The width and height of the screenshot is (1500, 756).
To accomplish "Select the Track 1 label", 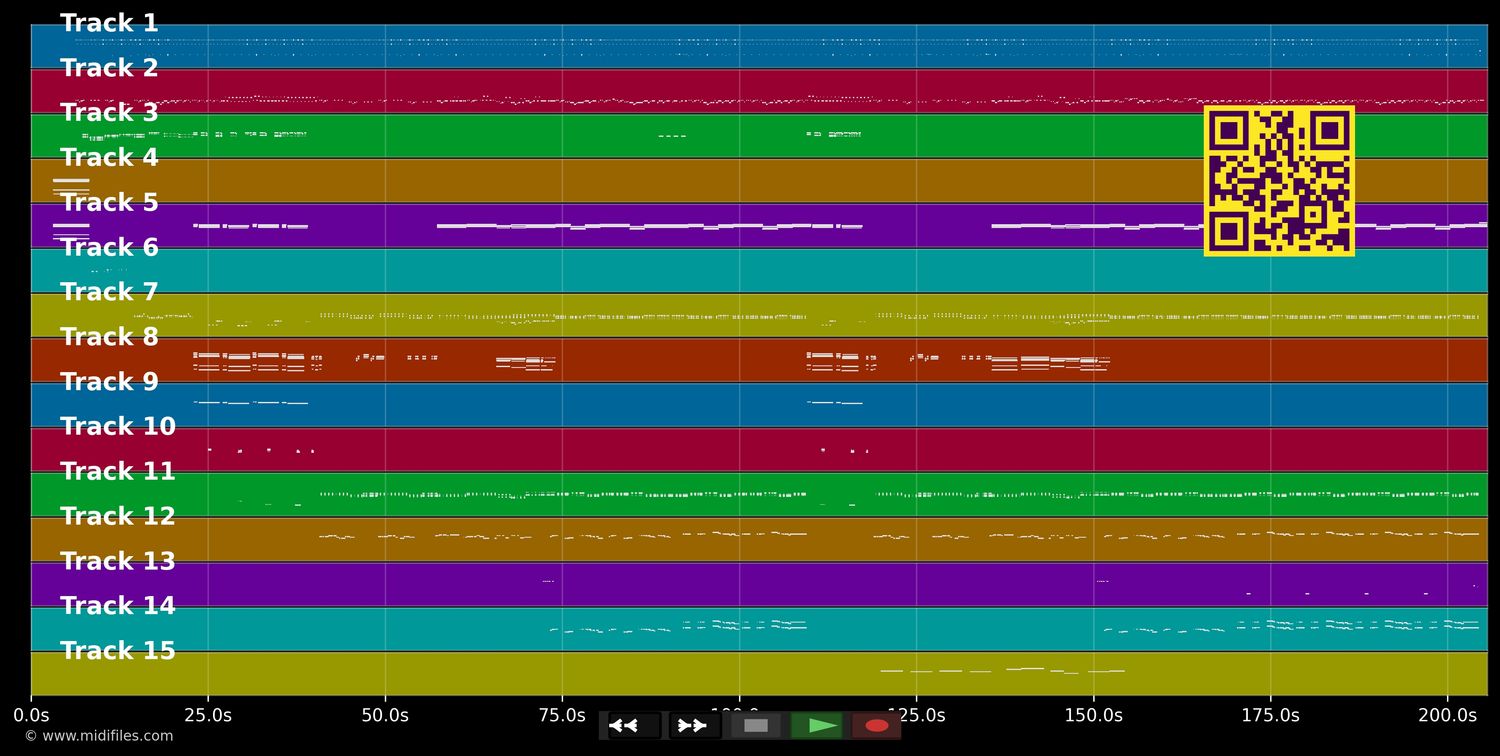I will [109, 23].
